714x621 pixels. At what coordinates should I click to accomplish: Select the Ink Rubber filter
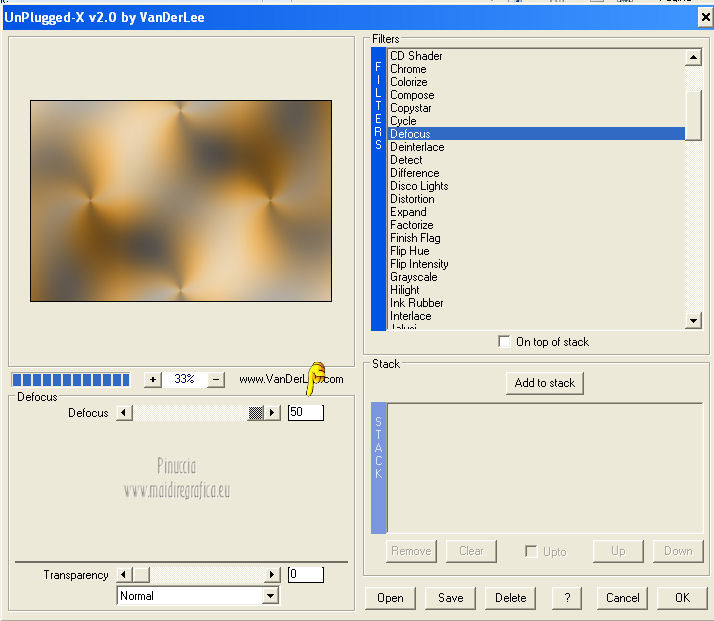[x=536, y=303]
